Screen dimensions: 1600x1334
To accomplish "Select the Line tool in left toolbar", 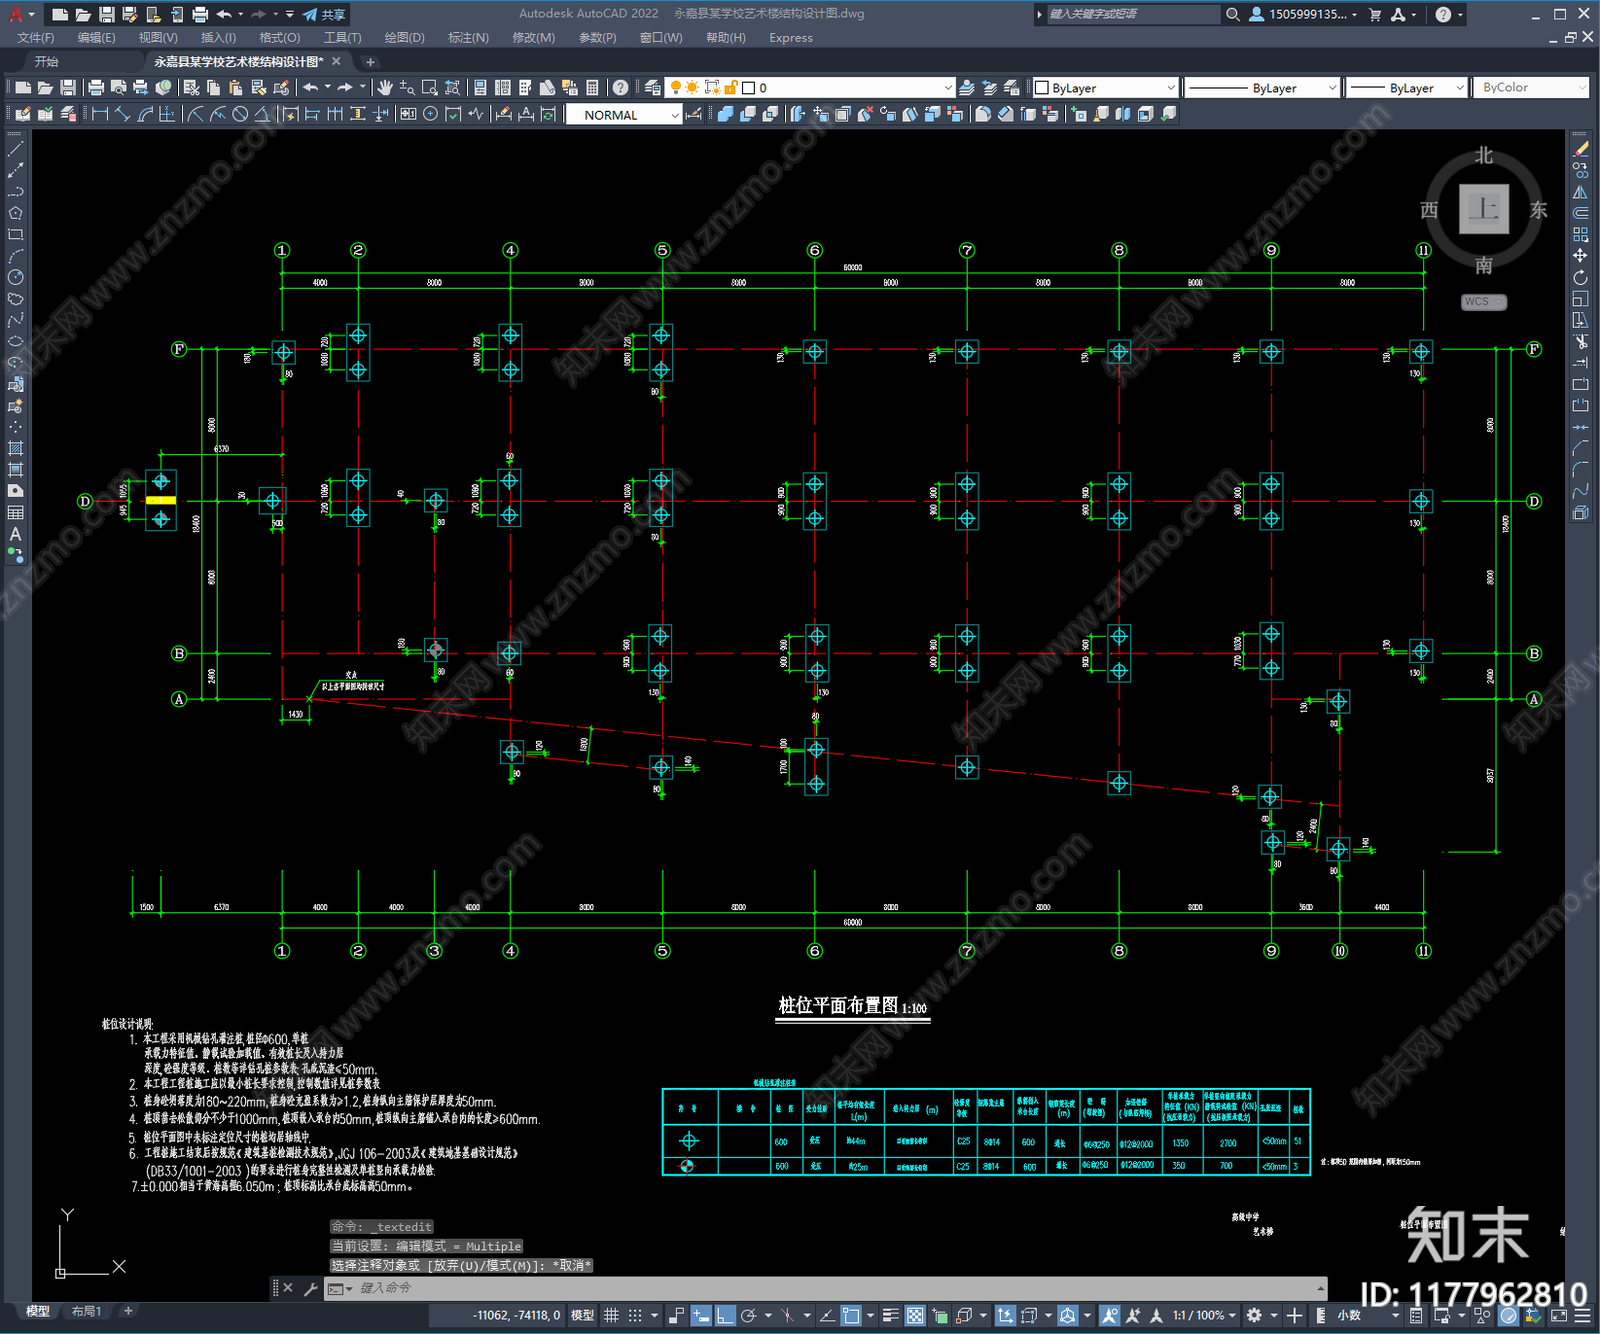I will click(x=15, y=148).
